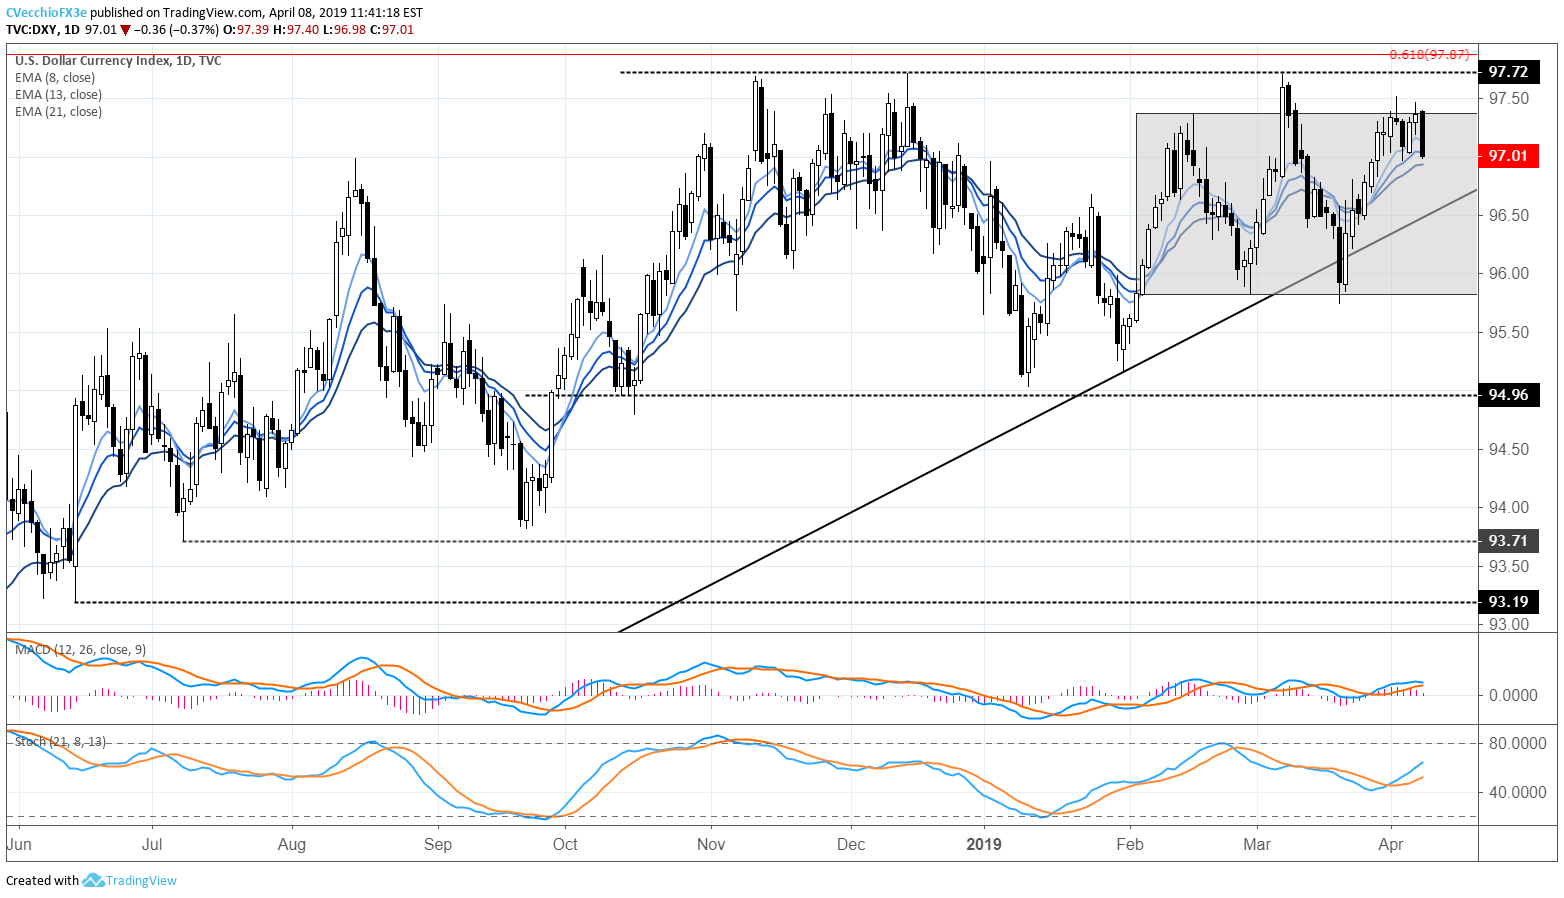Click the 2019 label on time axis
This screenshot has width=1564, height=898.
click(984, 844)
